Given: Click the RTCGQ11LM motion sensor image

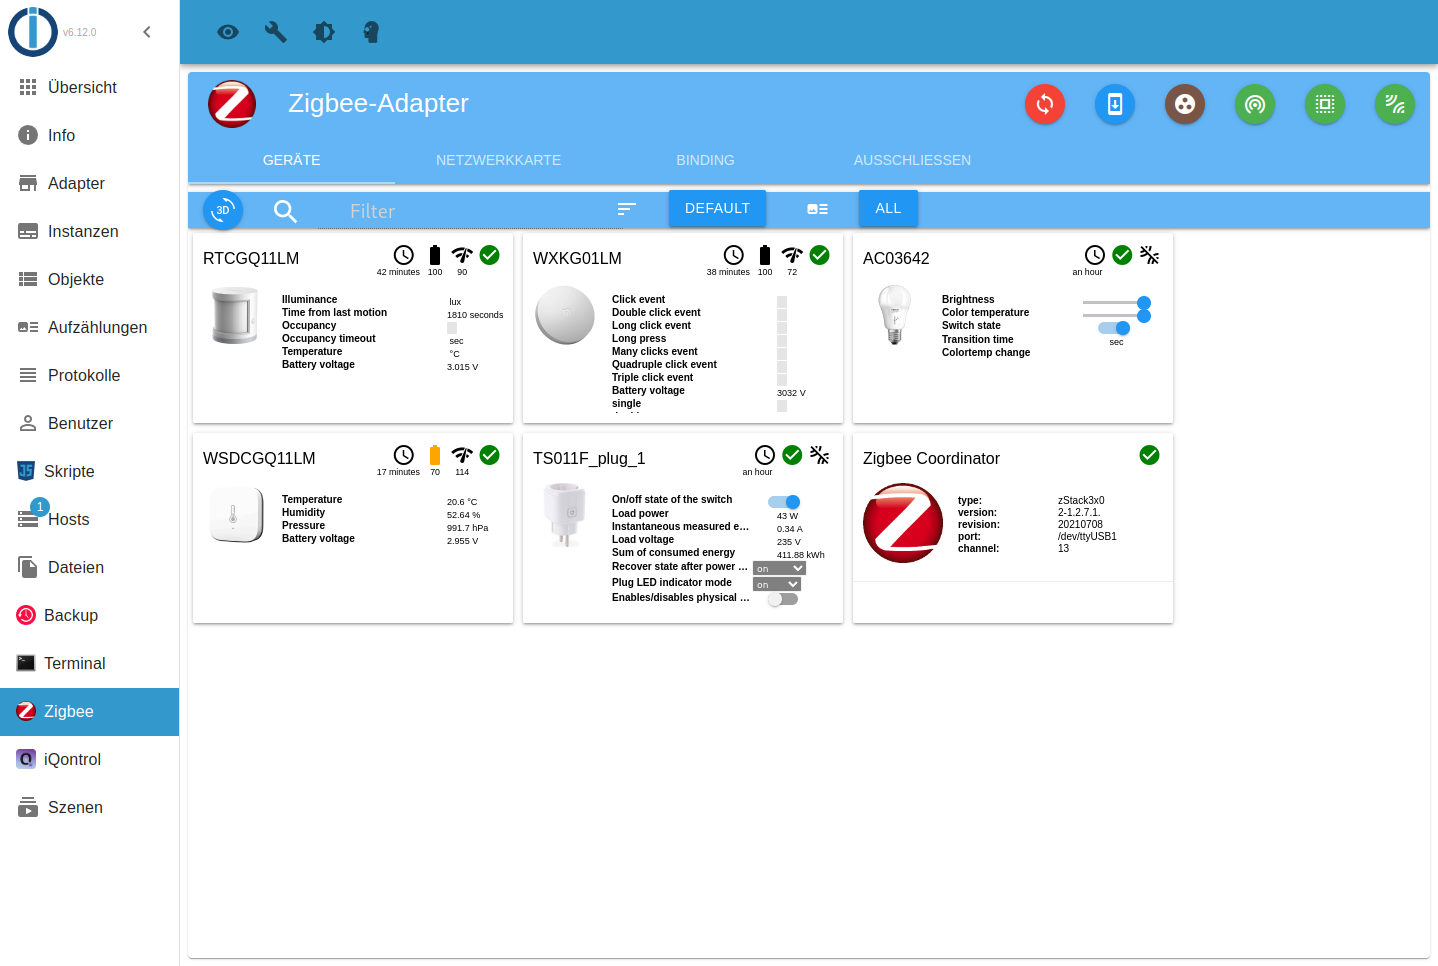Looking at the screenshot, I should [x=236, y=316].
